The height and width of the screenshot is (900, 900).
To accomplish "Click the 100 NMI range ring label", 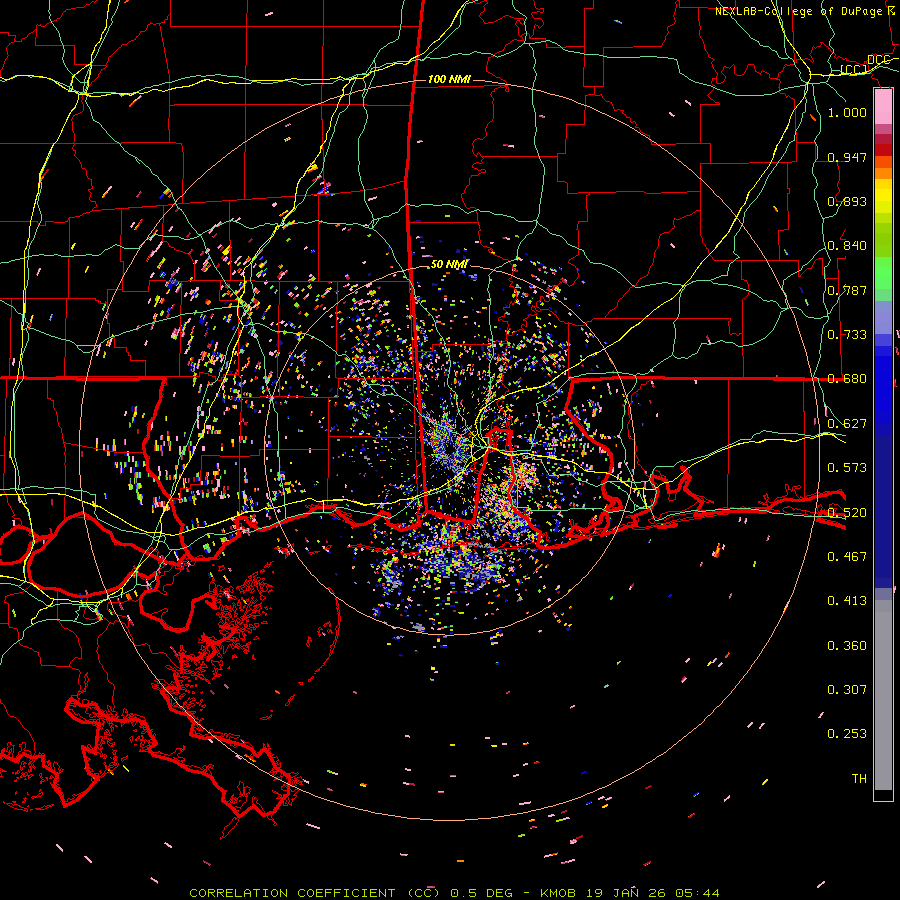I will [x=449, y=79].
